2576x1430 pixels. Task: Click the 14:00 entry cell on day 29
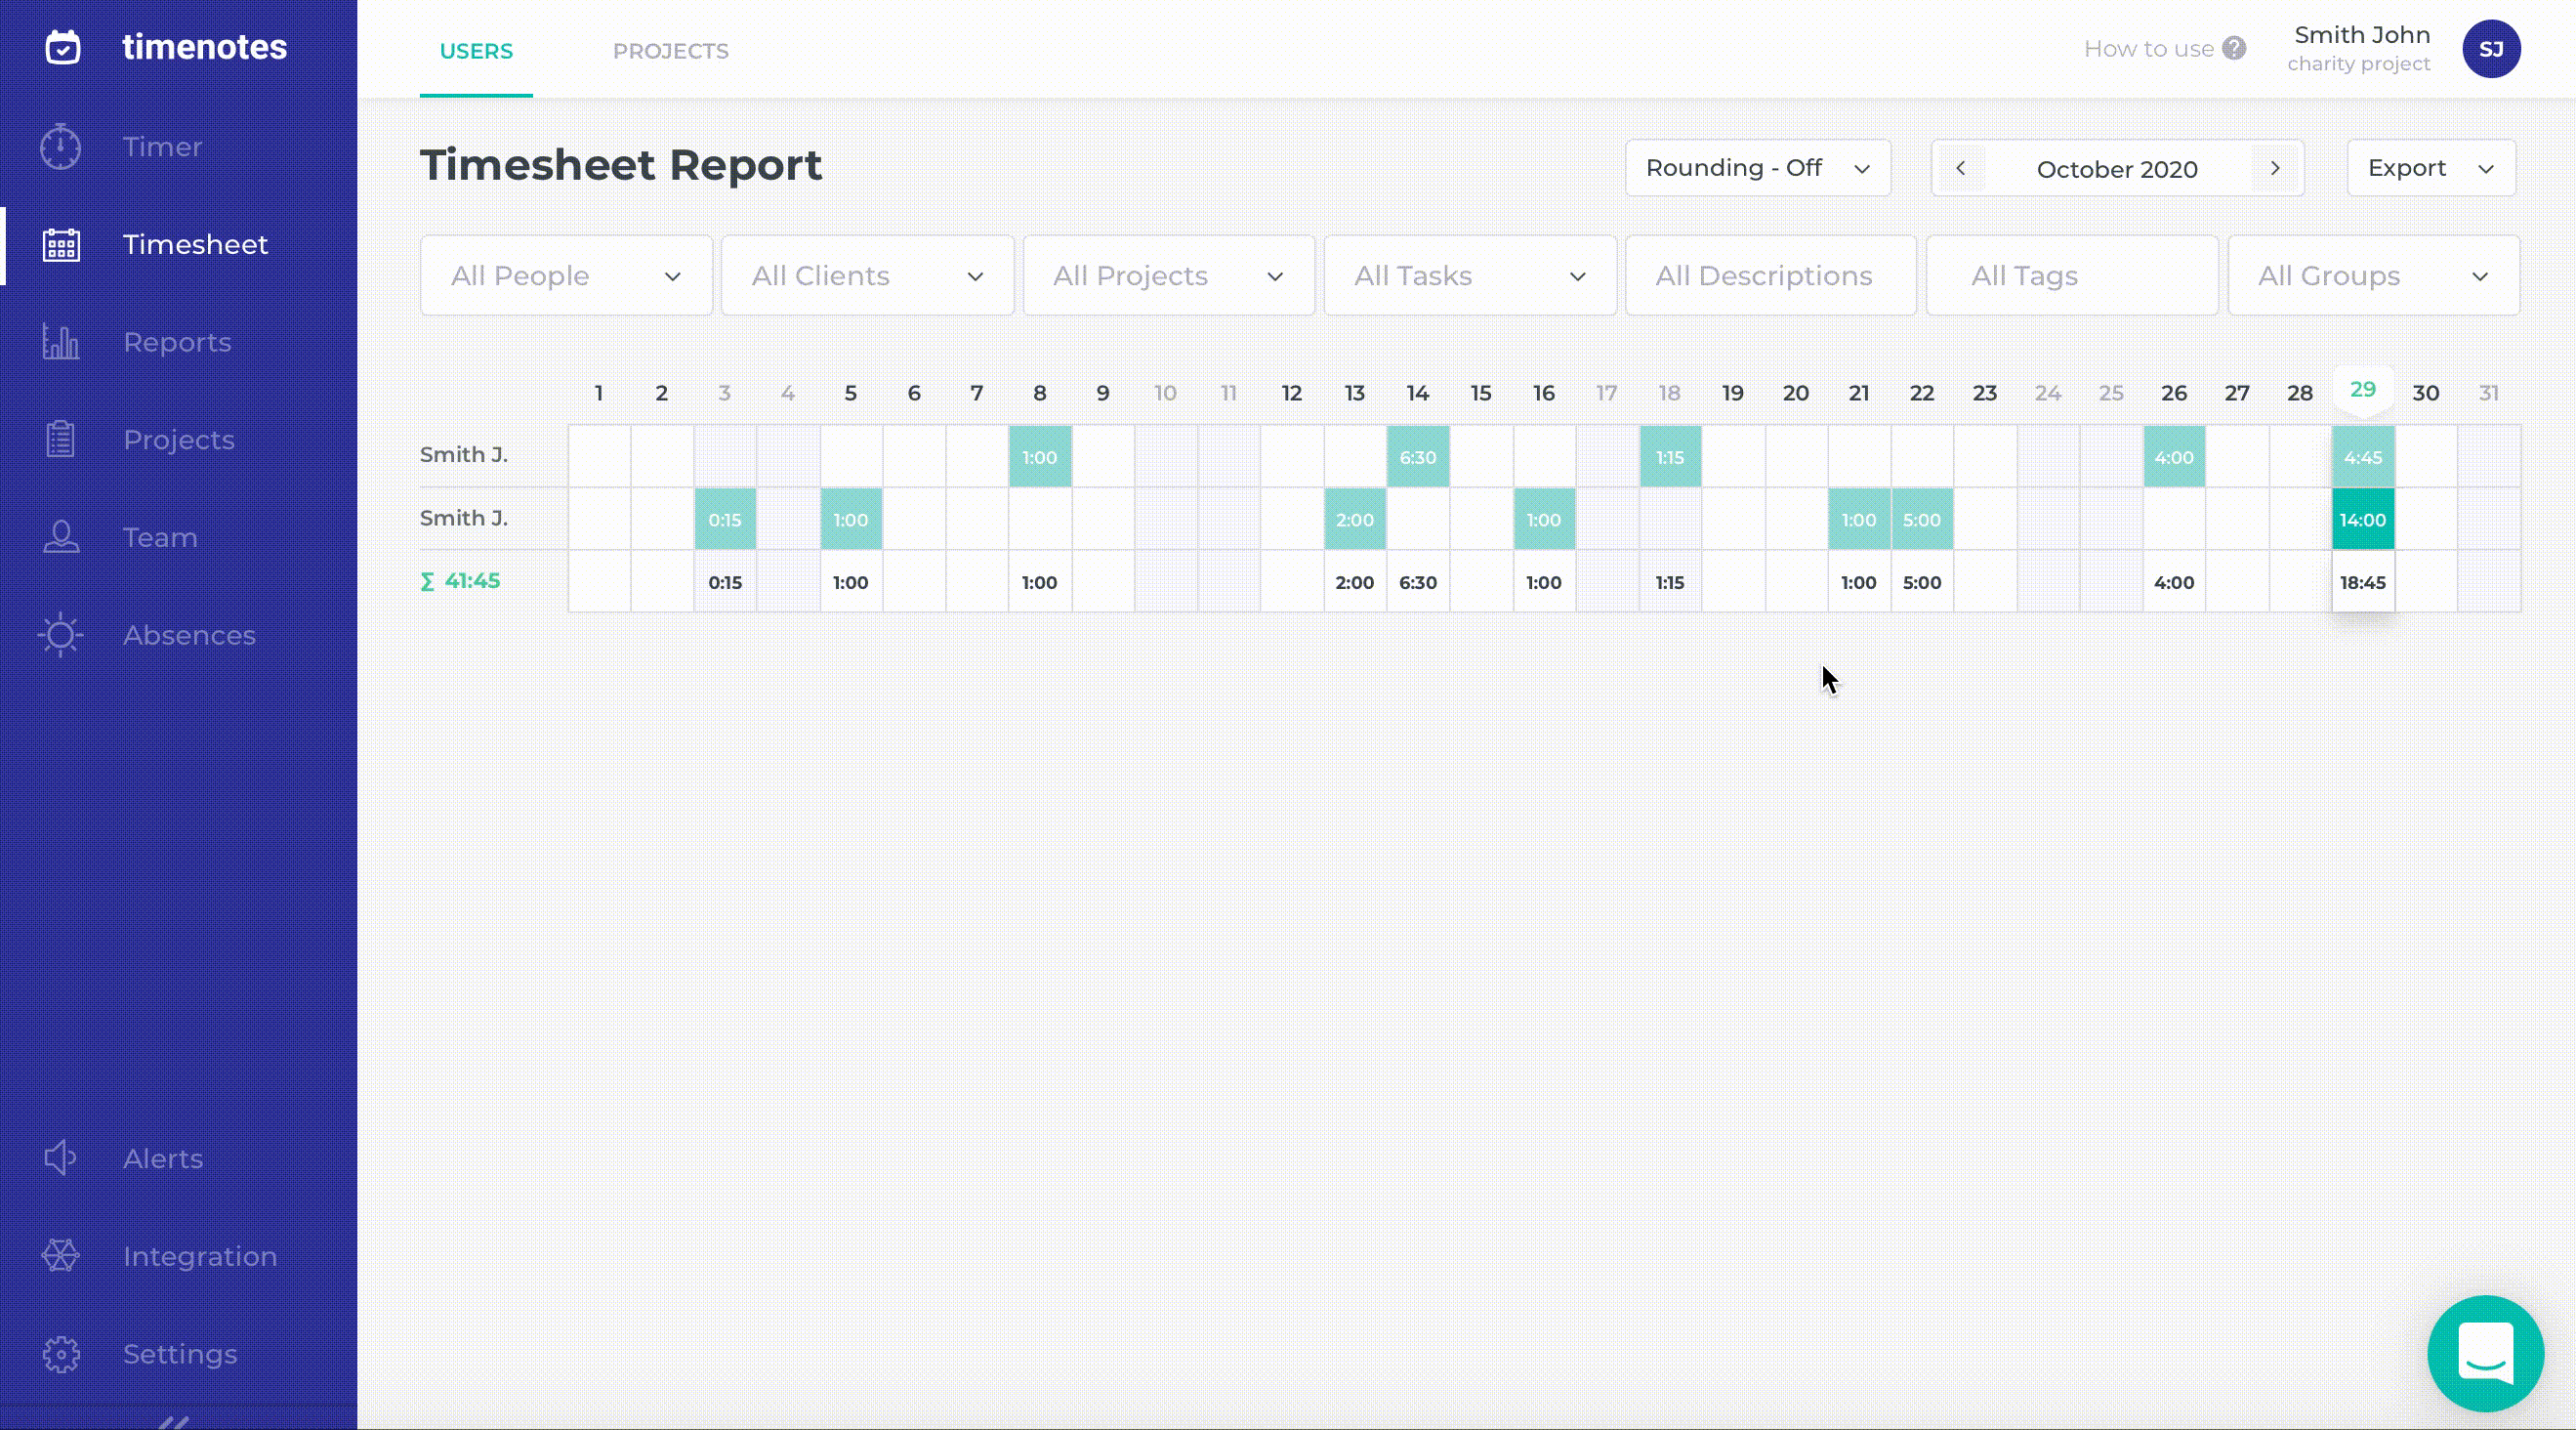point(2362,520)
